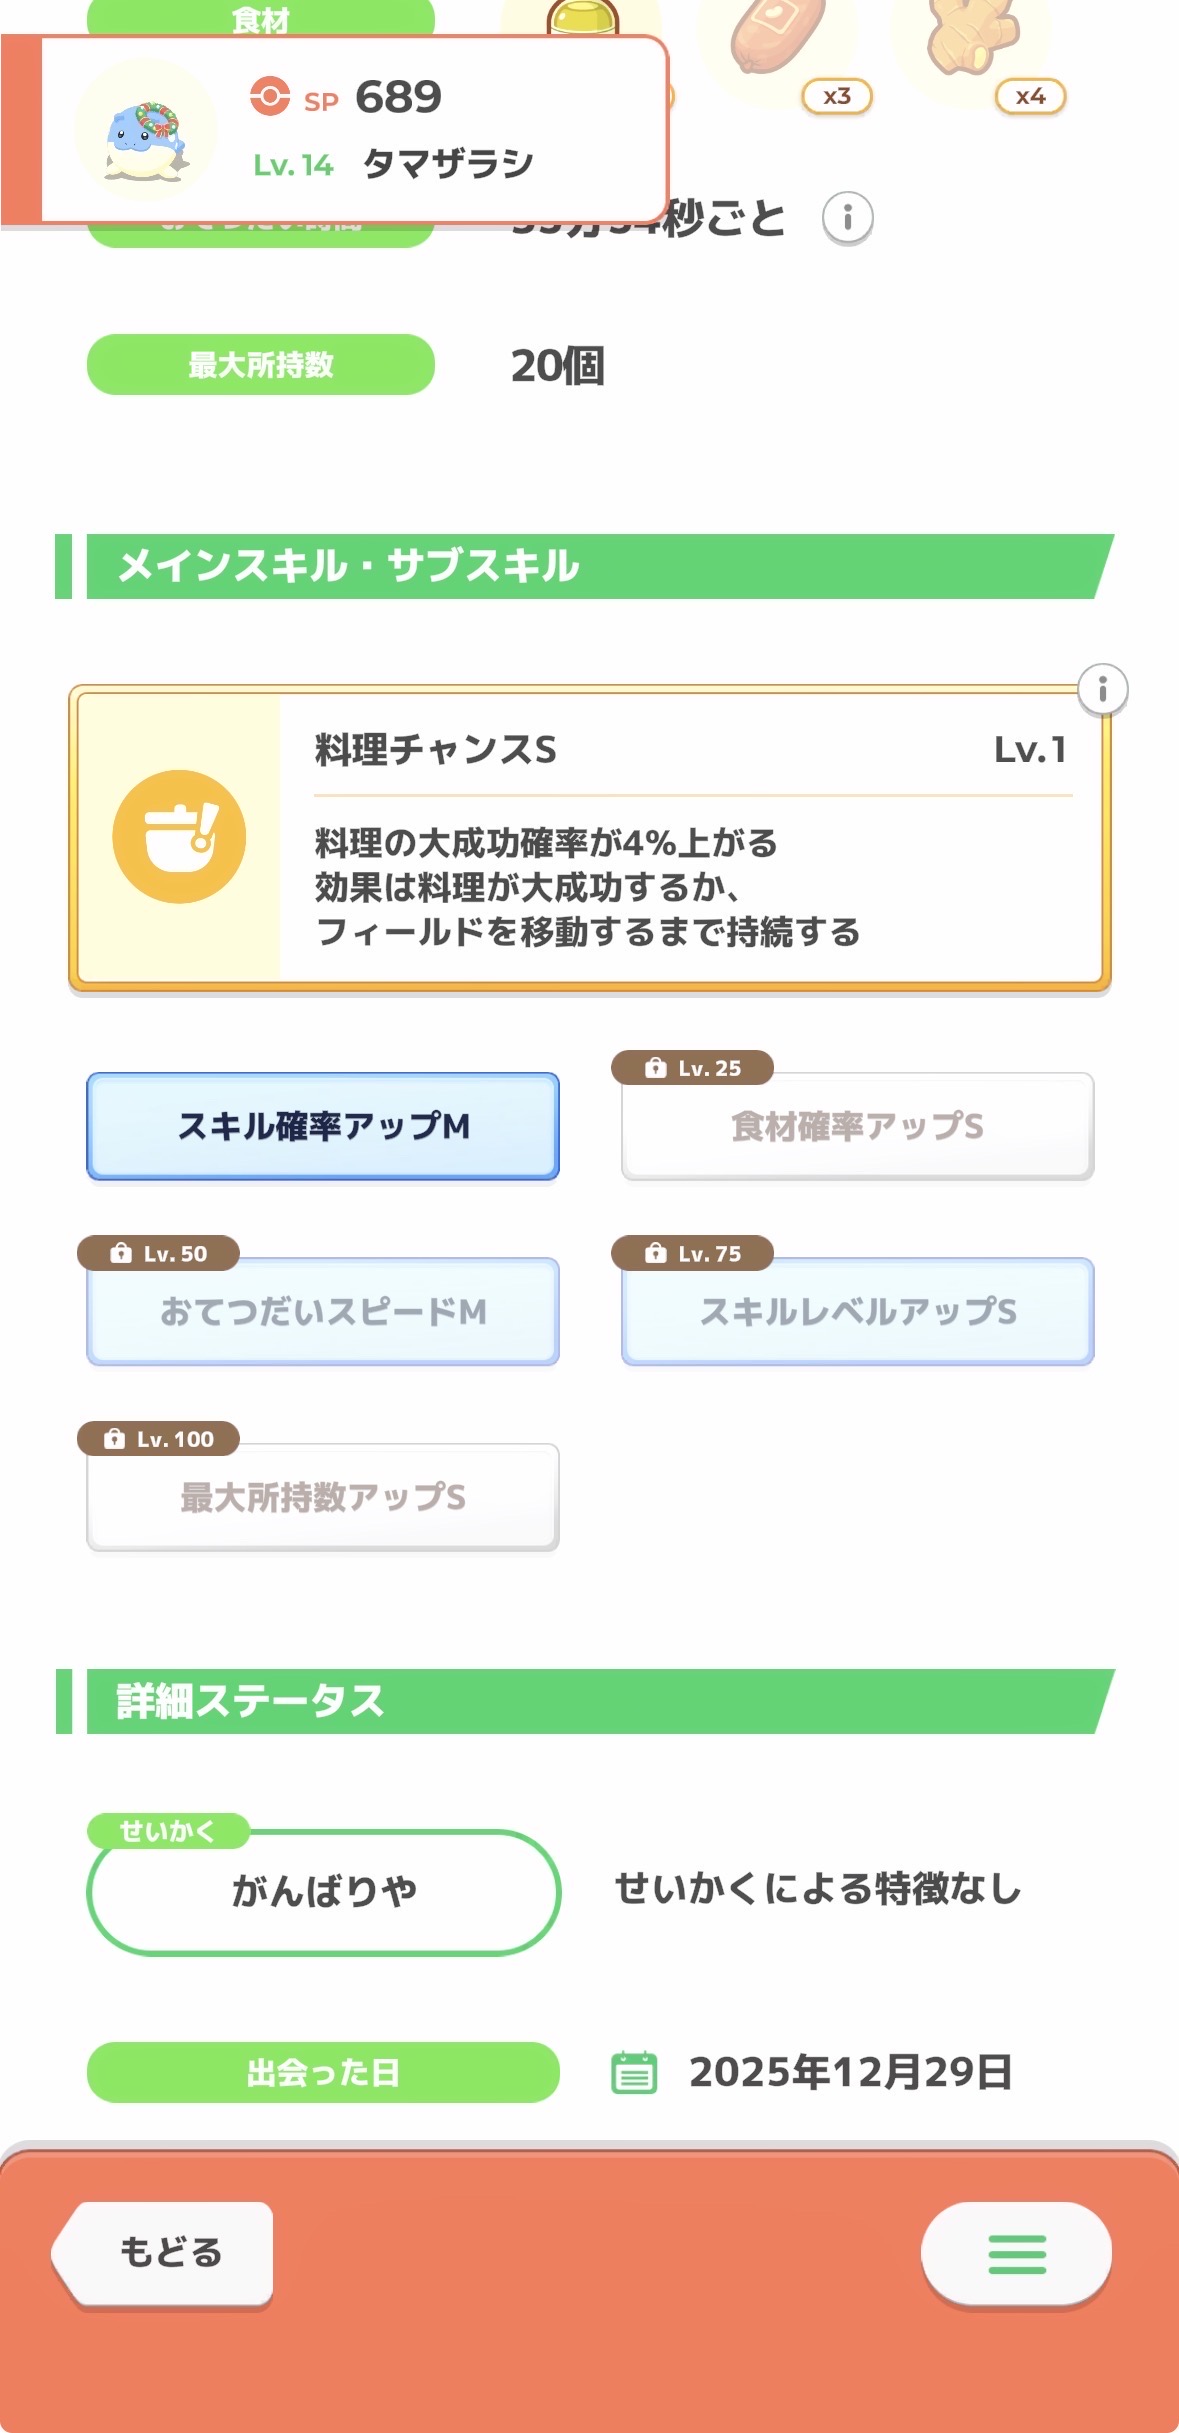Tap the Poké Ball SP icon
Viewport: 1179px width, 2433px height.
pyautogui.click(x=269, y=97)
